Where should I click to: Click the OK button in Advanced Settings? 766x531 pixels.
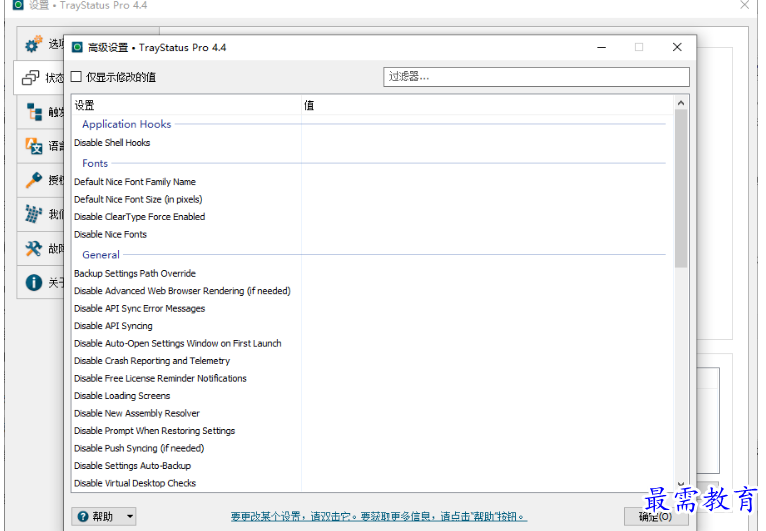pos(656,516)
